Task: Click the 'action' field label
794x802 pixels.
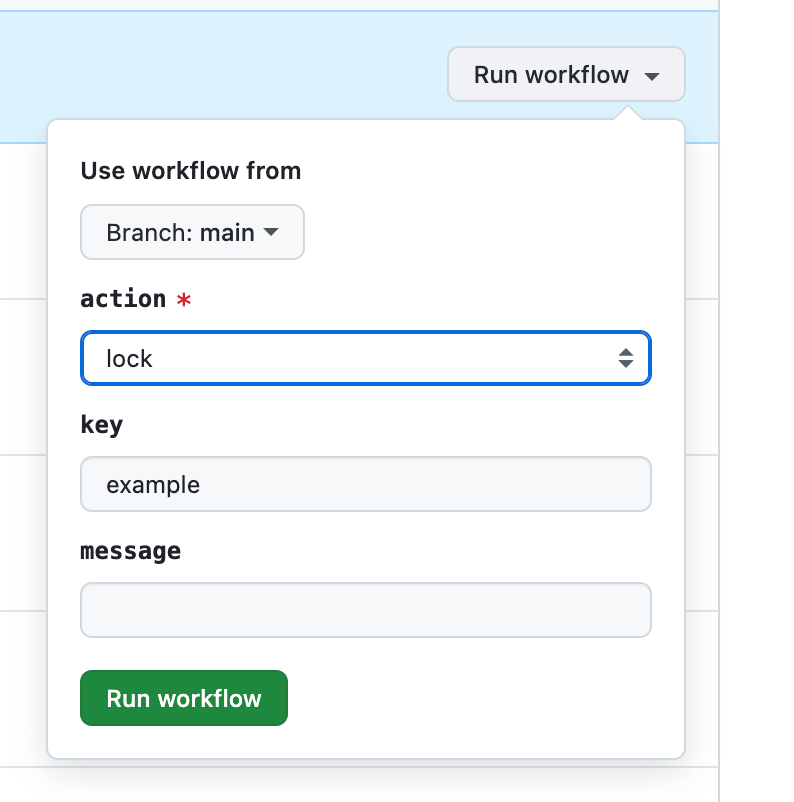Action: point(123,299)
